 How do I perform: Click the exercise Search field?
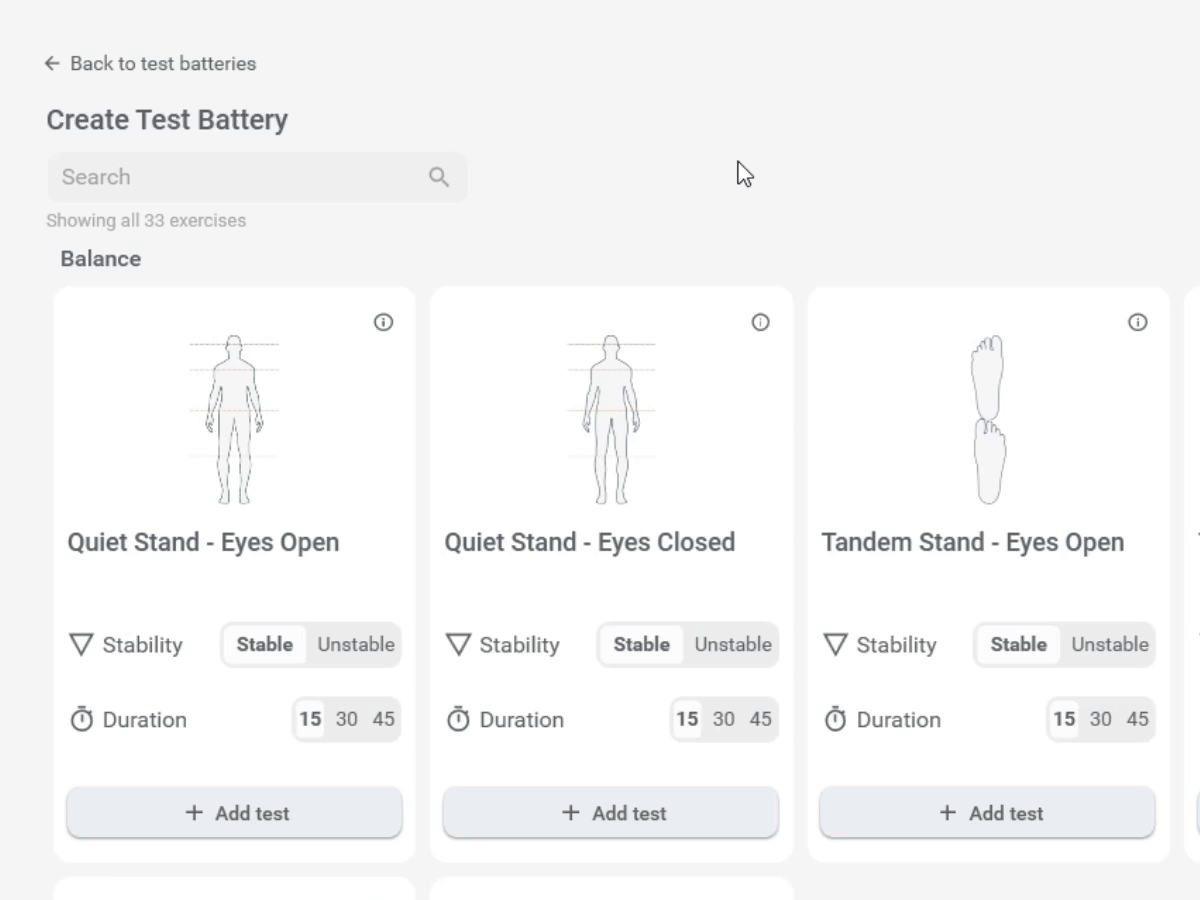(257, 177)
